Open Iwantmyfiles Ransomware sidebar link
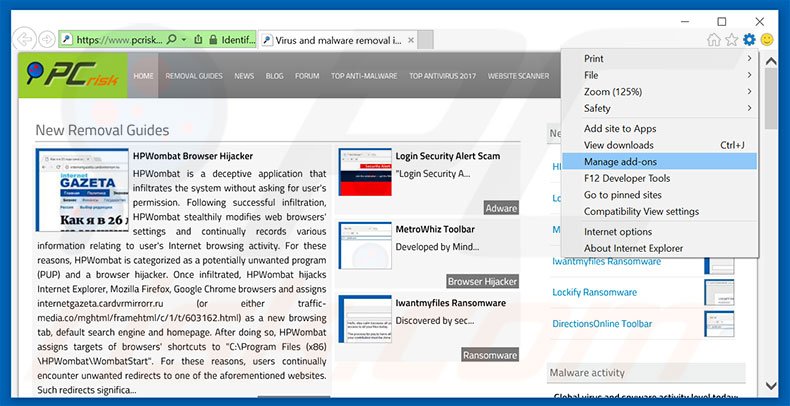Viewport: 790px width, 406px height. (x=606, y=261)
